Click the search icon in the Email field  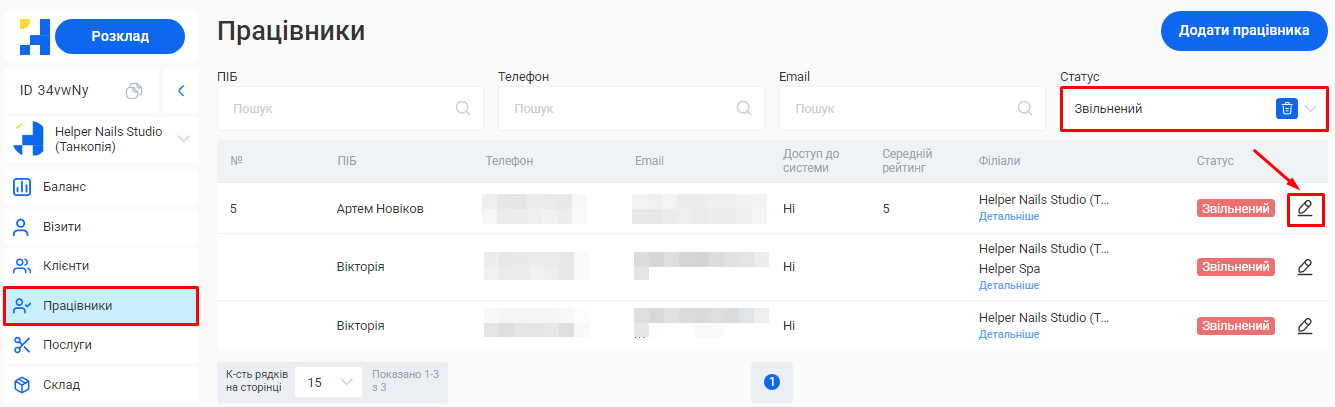click(1024, 108)
